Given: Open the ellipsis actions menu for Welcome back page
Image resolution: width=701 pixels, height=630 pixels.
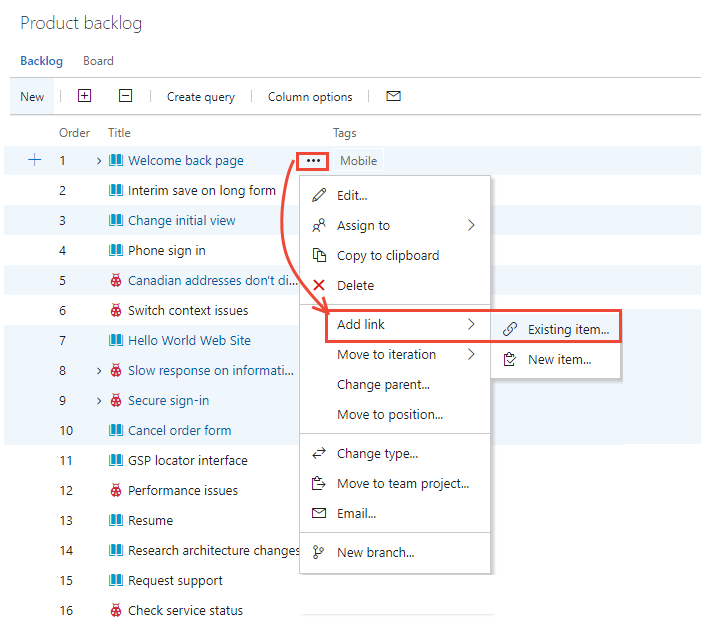Looking at the screenshot, I should (x=313, y=161).
